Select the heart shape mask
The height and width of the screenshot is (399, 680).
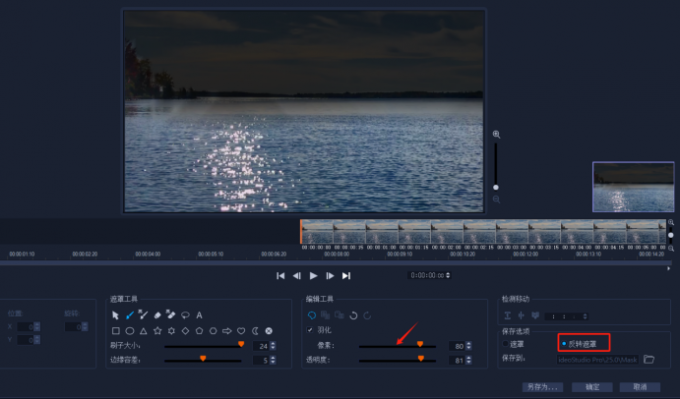pos(241,331)
